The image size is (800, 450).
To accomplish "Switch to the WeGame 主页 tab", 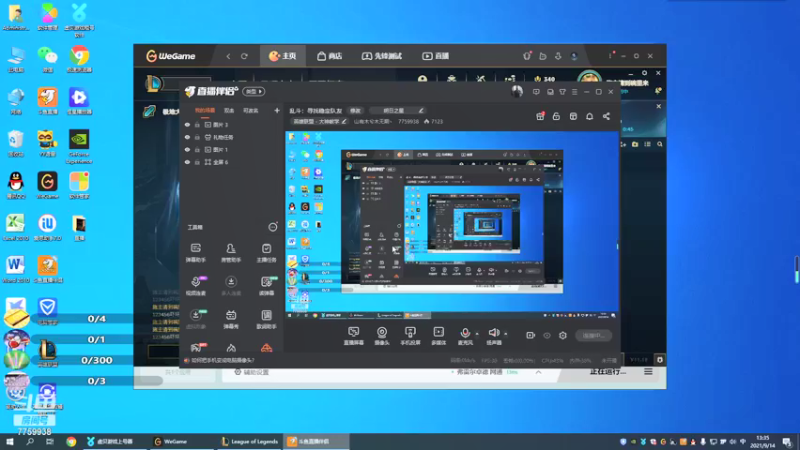I will pyautogui.click(x=283, y=56).
